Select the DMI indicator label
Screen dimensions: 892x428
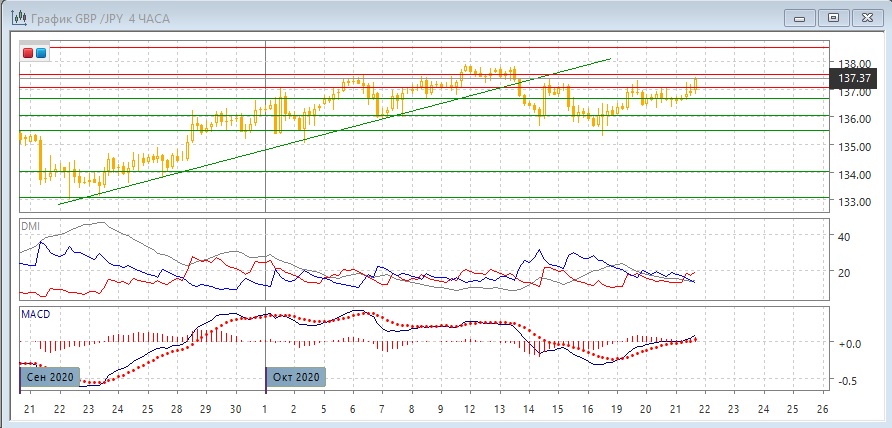click(x=32, y=226)
